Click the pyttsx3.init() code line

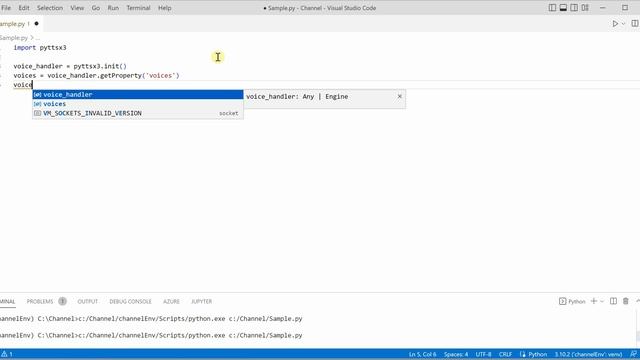pyautogui.click(x=70, y=66)
